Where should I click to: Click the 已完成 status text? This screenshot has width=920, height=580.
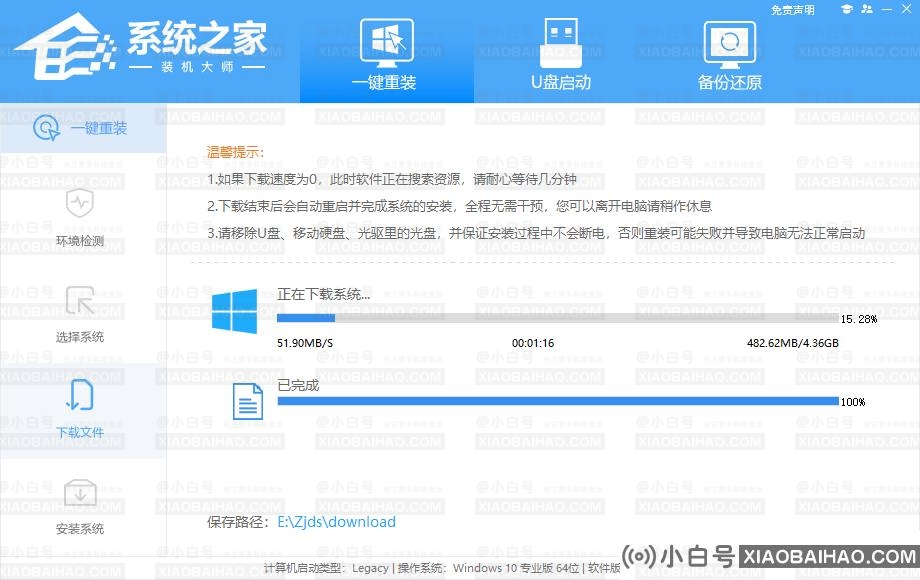tap(298, 385)
